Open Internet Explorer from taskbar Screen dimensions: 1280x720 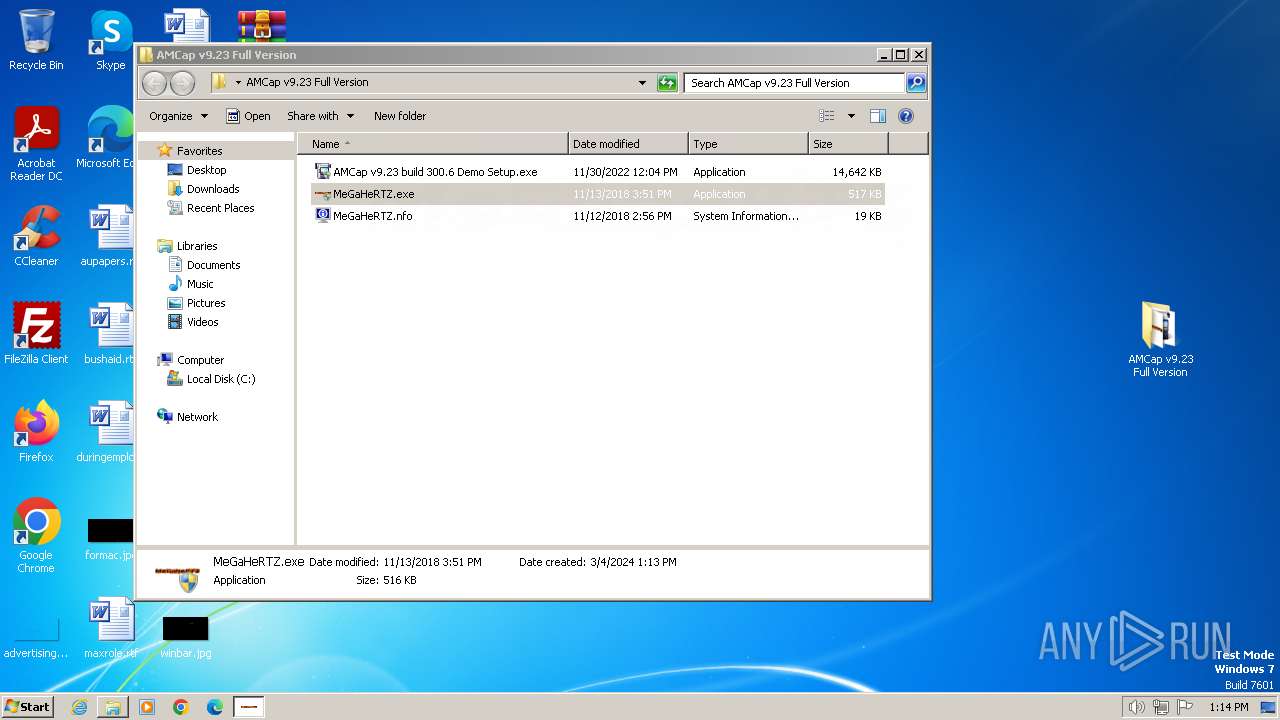79,707
